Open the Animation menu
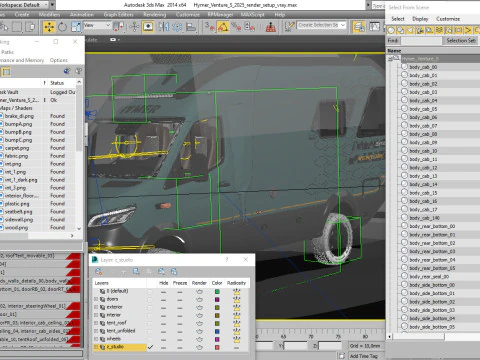 [82, 14]
